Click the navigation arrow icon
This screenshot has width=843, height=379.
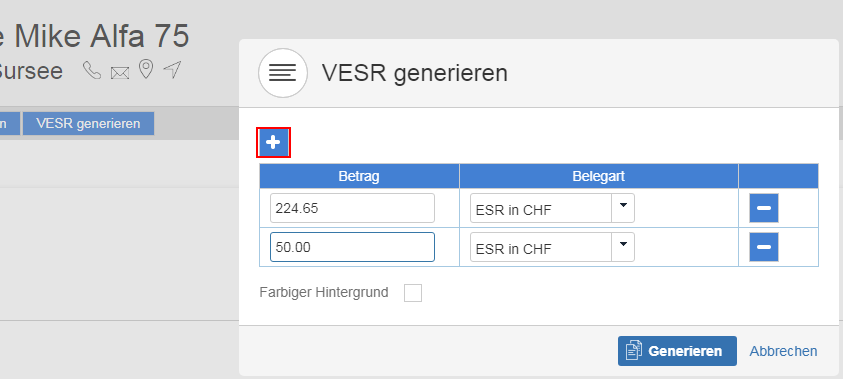tap(173, 70)
